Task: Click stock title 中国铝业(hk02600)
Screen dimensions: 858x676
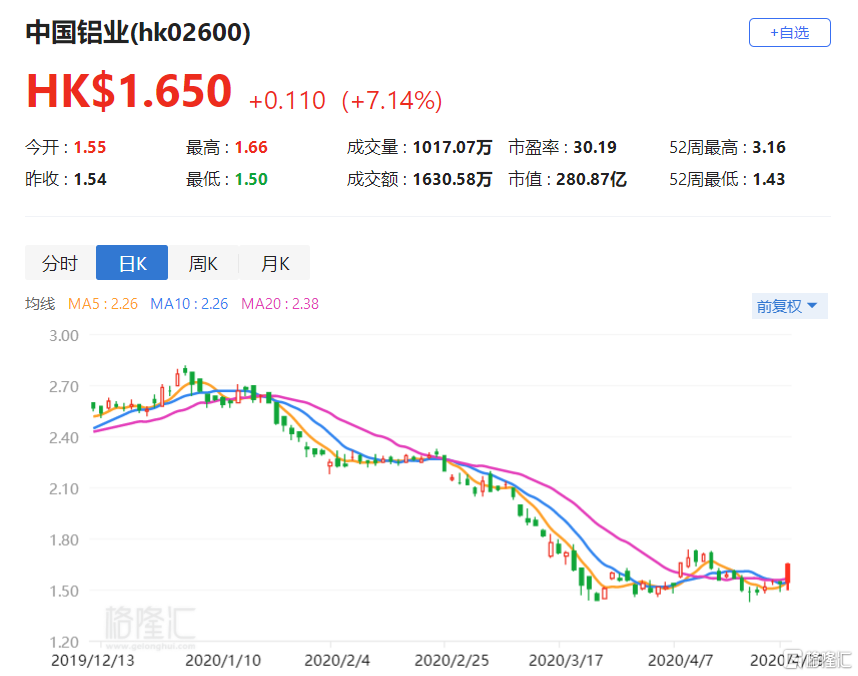Action: click(x=138, y=32)
